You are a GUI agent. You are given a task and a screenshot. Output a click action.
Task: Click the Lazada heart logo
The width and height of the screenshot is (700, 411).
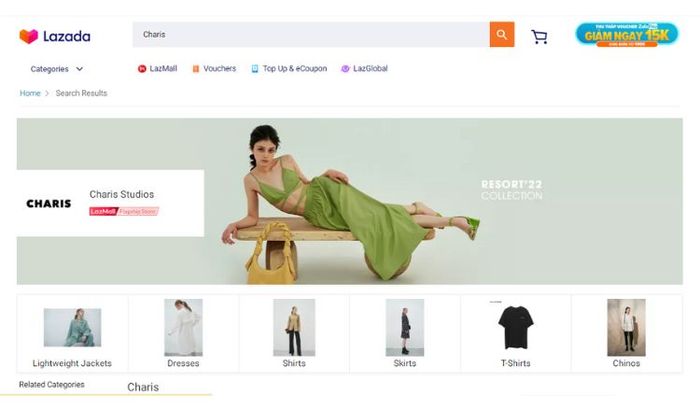29,36
